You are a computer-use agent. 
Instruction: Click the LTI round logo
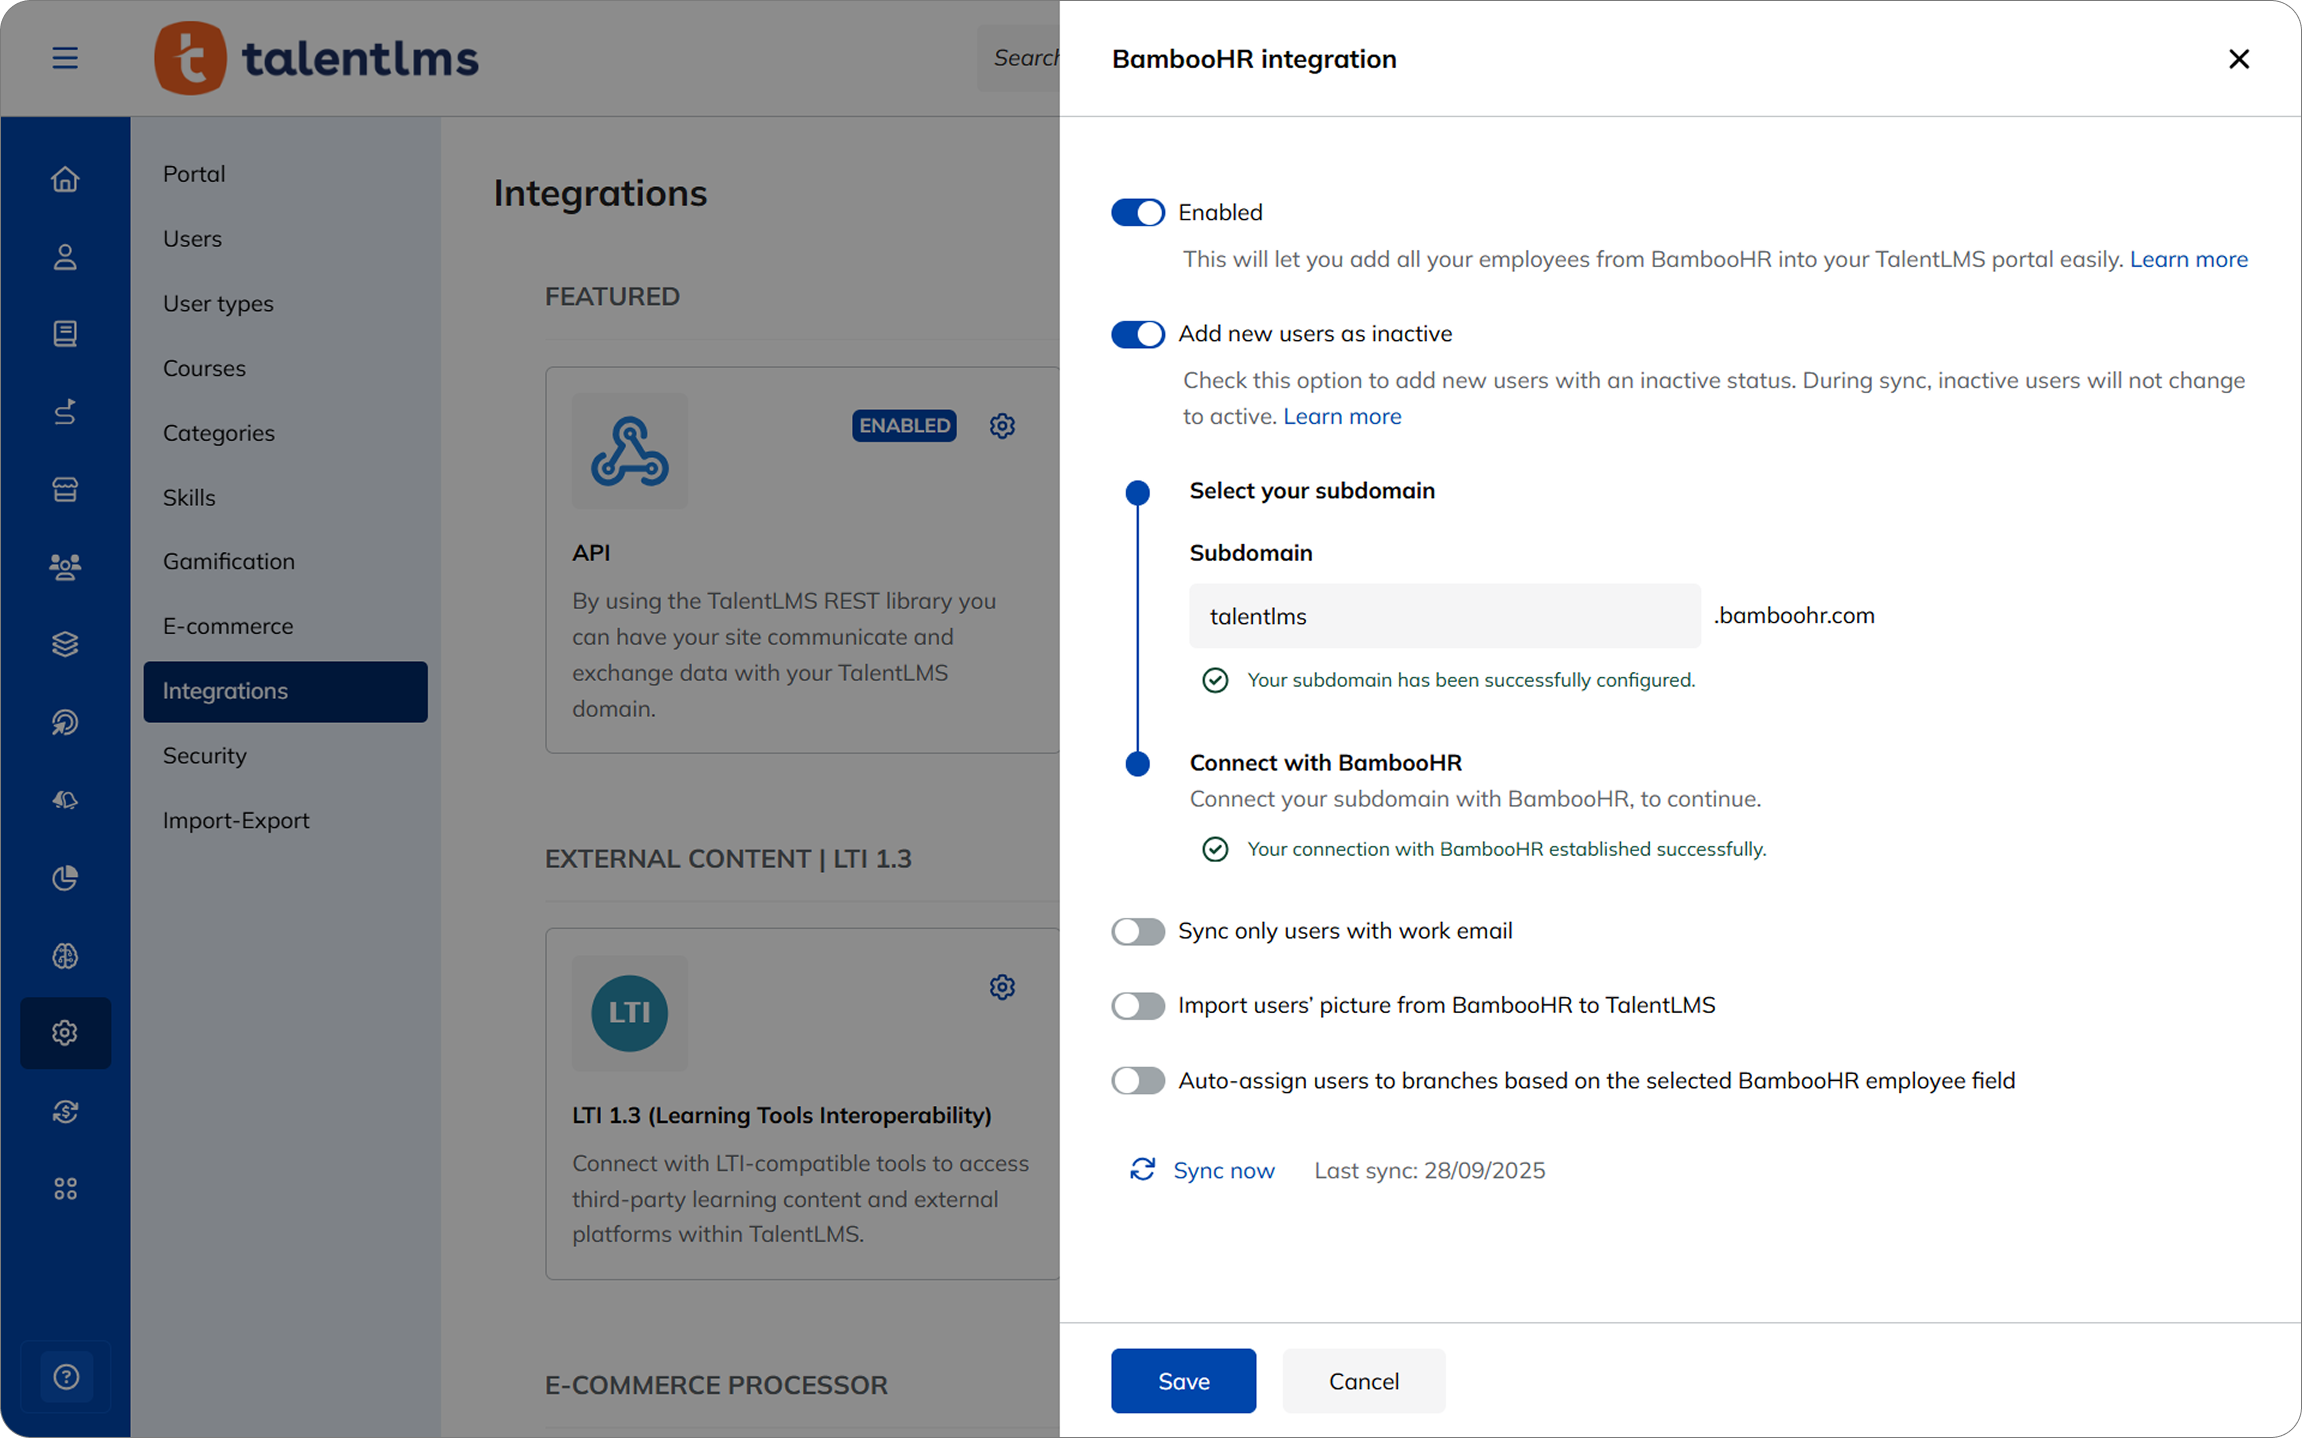[x=630, y=1013]
